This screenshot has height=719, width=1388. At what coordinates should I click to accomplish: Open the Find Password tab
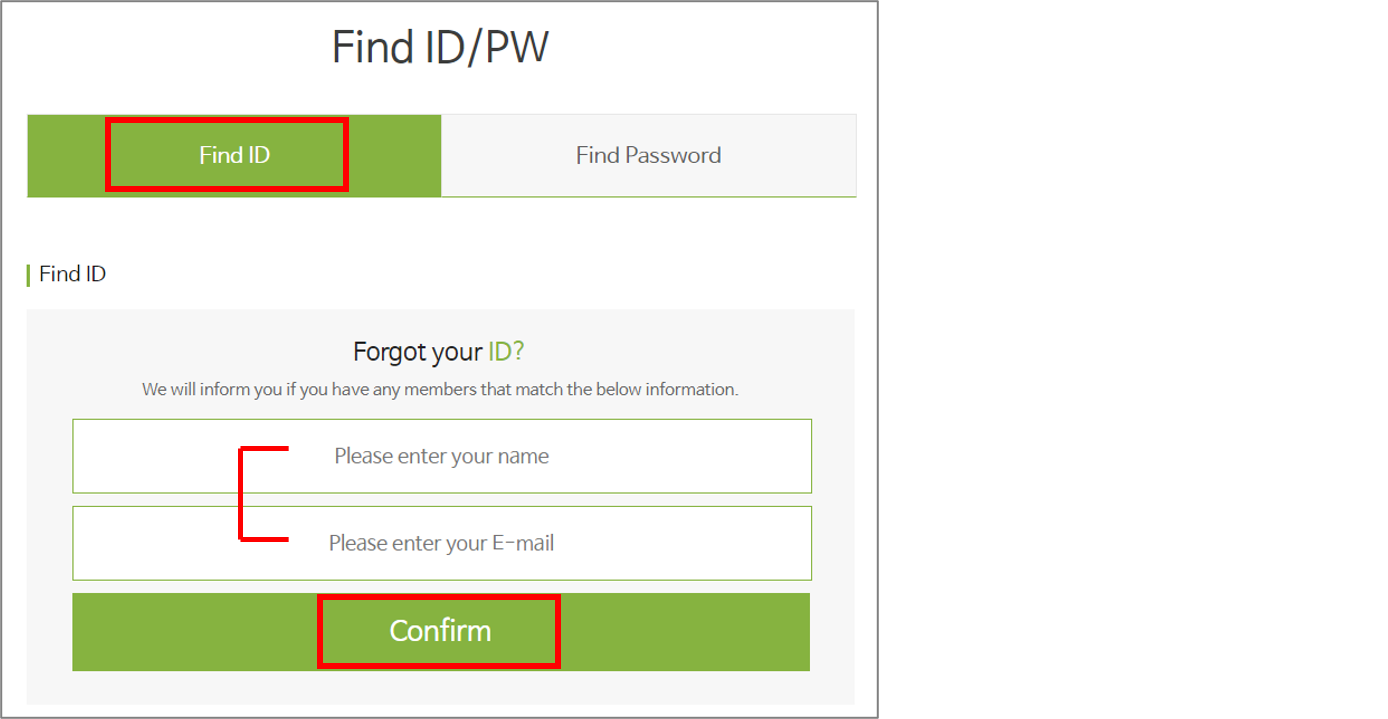648,155
